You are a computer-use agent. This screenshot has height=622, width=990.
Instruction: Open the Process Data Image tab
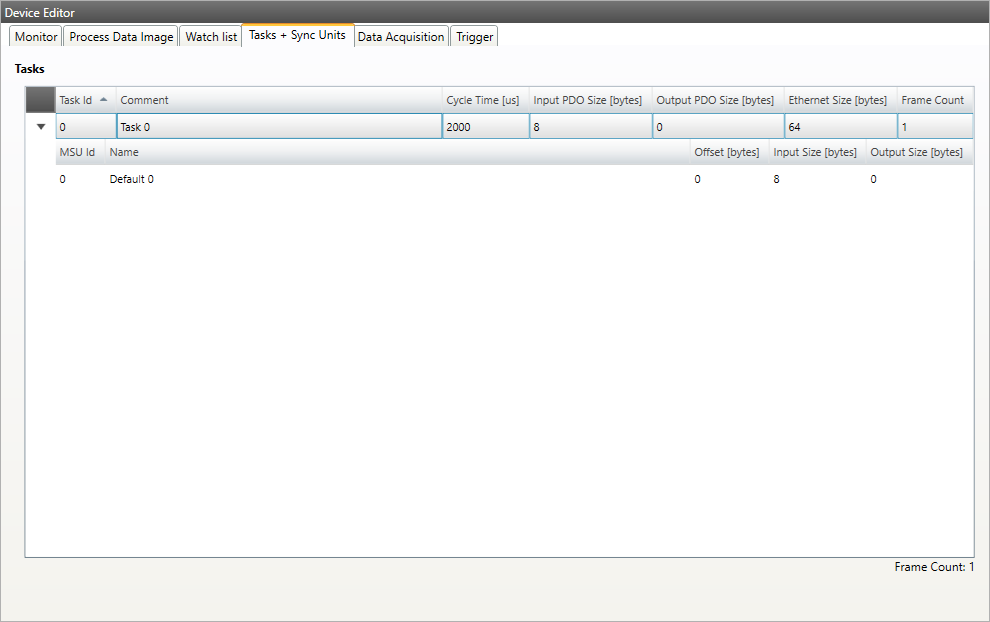click(x=121, y=37)
